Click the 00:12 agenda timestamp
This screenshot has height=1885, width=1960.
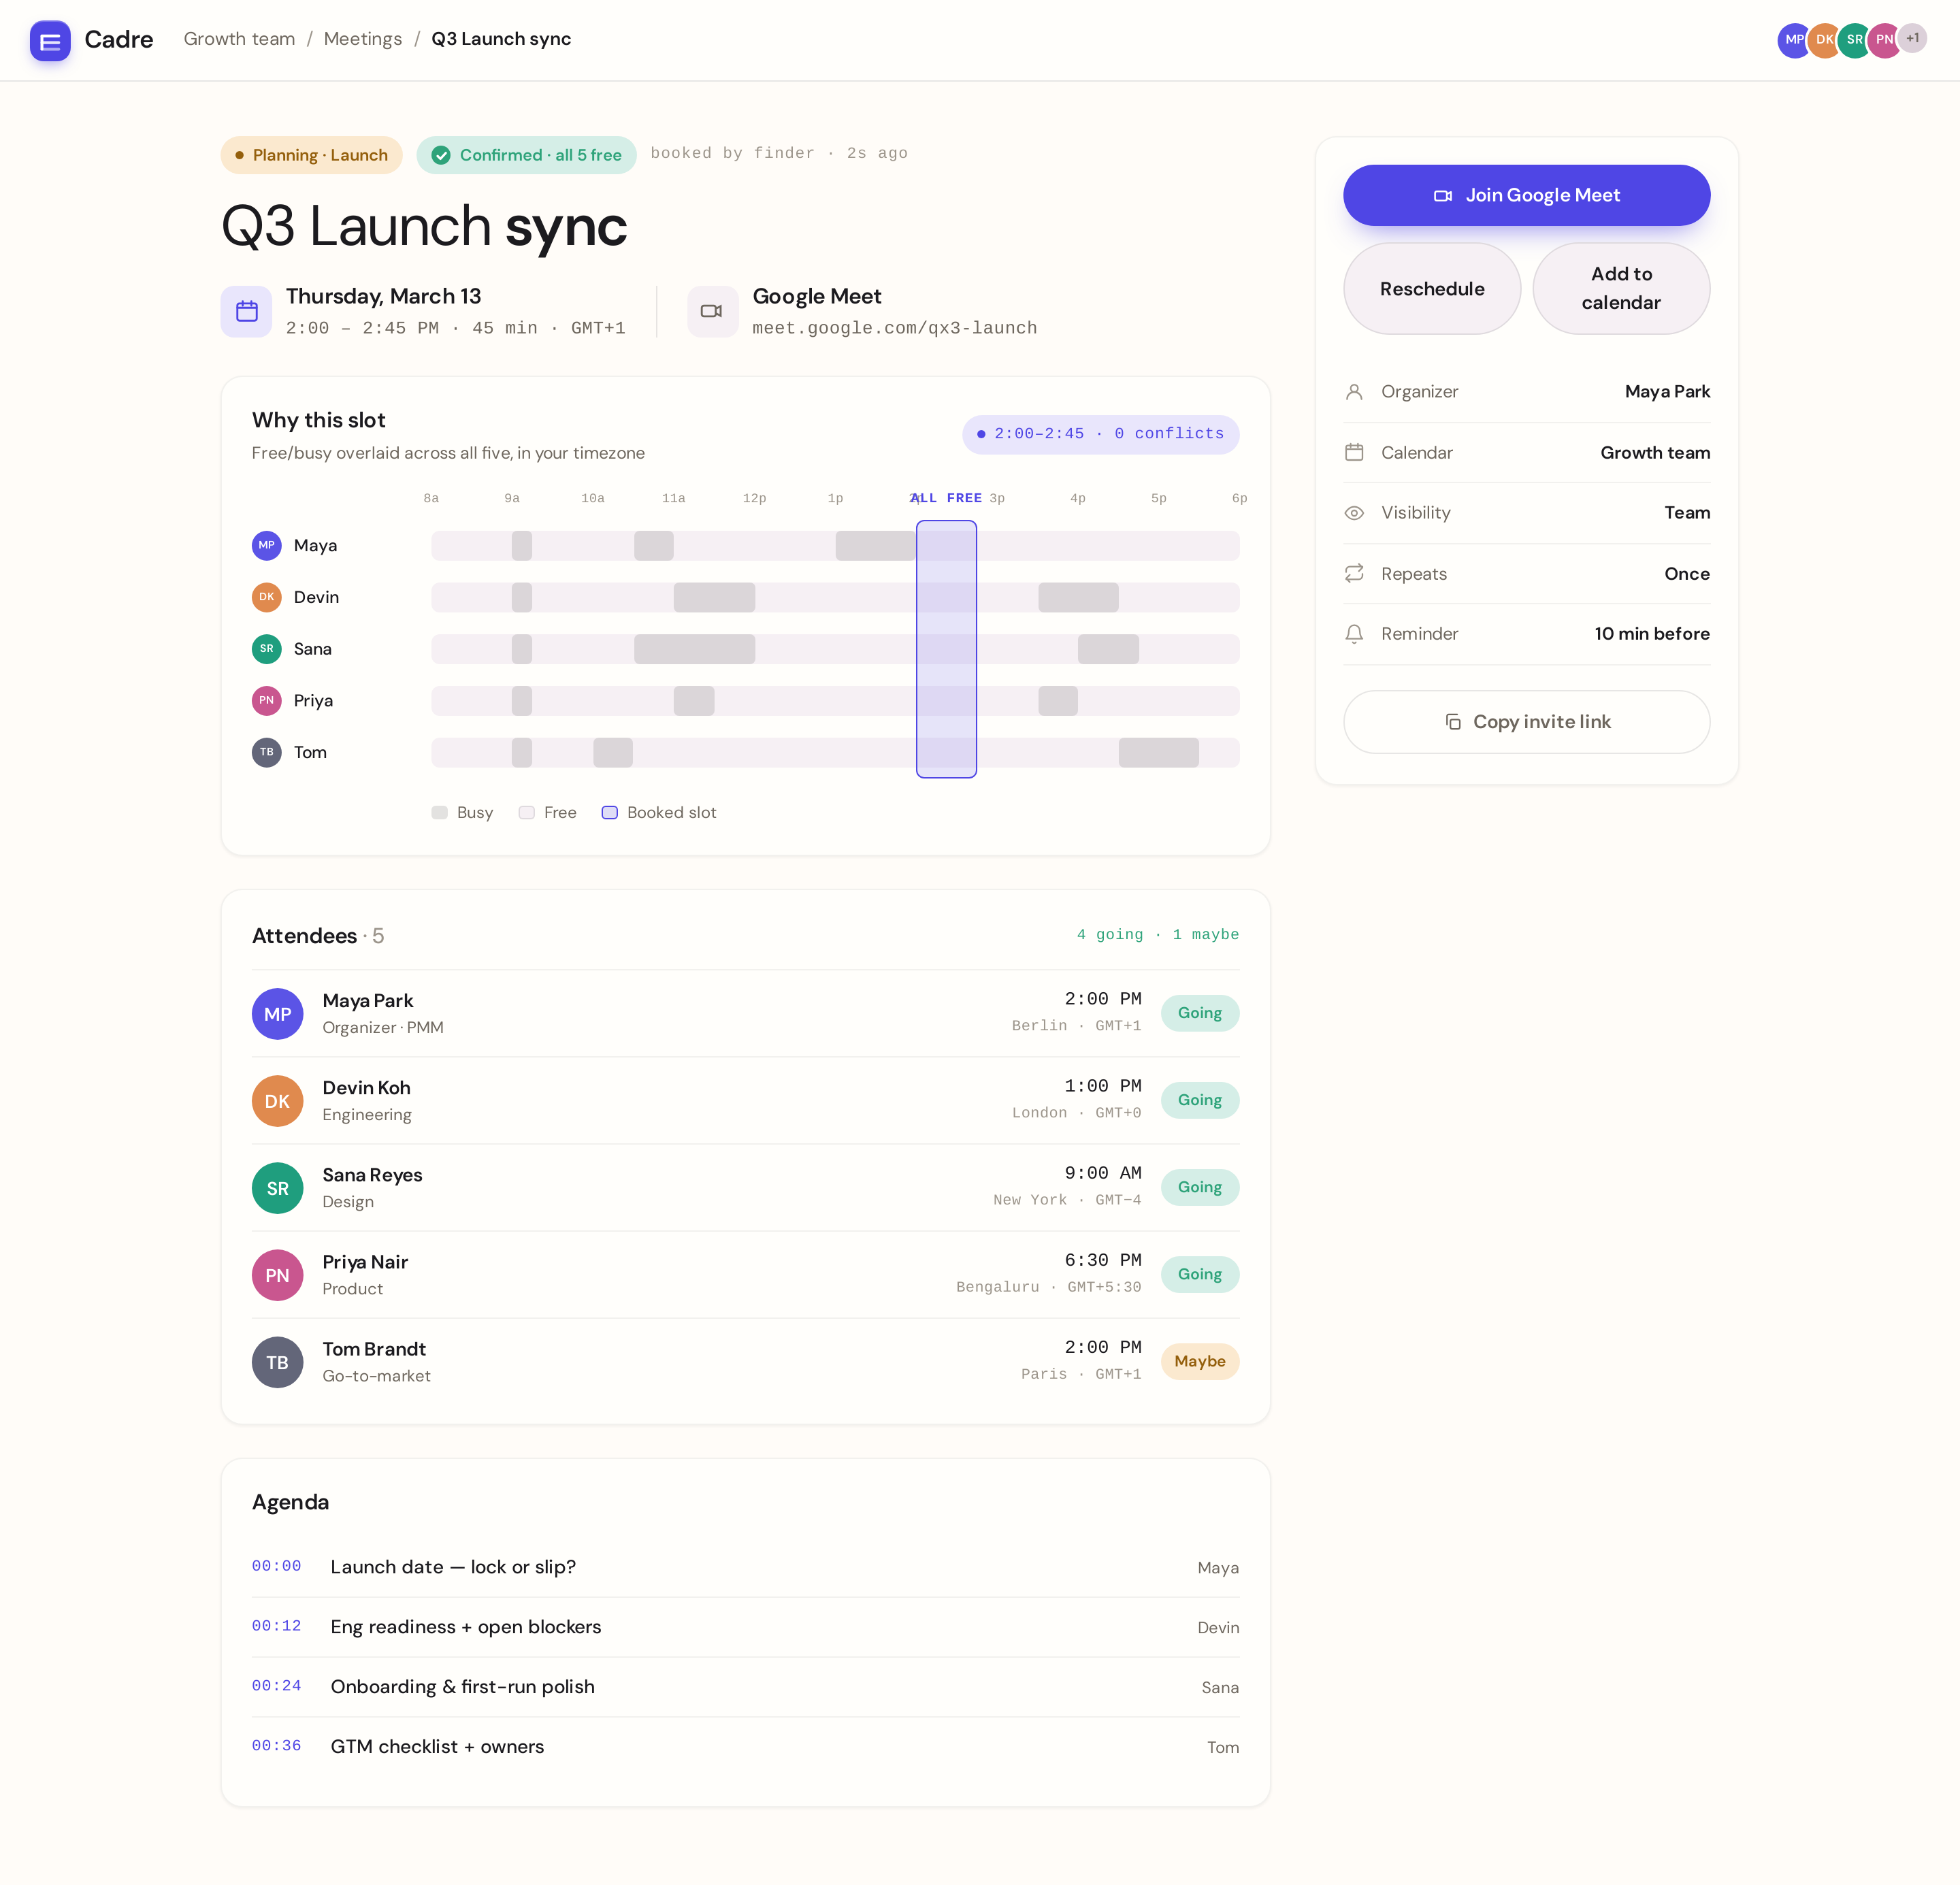click(276, 1626)
